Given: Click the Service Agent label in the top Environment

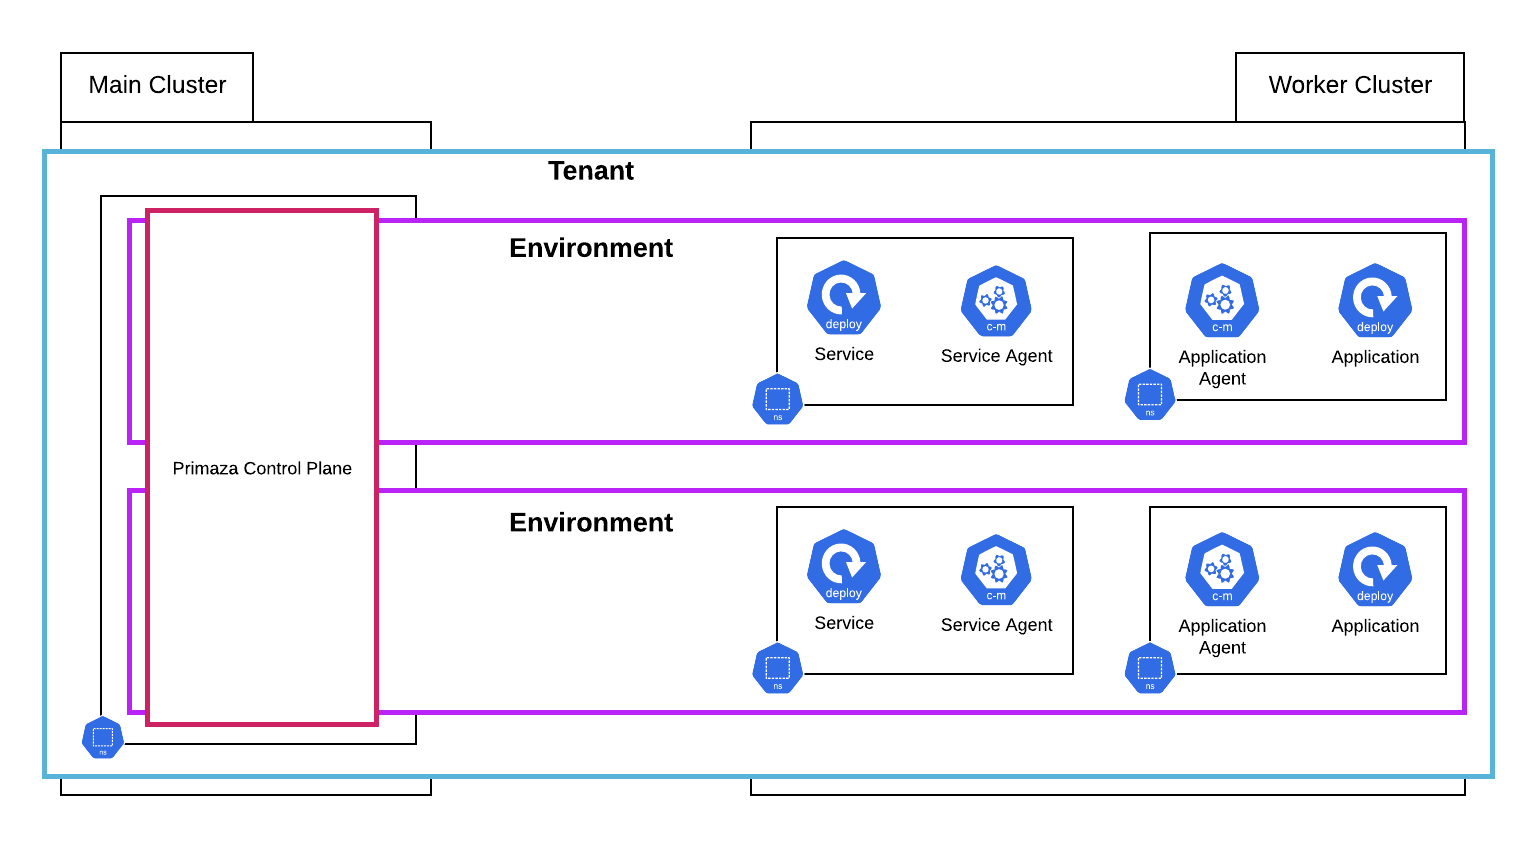Looking at the screenshot, I should tap(996, 356).
